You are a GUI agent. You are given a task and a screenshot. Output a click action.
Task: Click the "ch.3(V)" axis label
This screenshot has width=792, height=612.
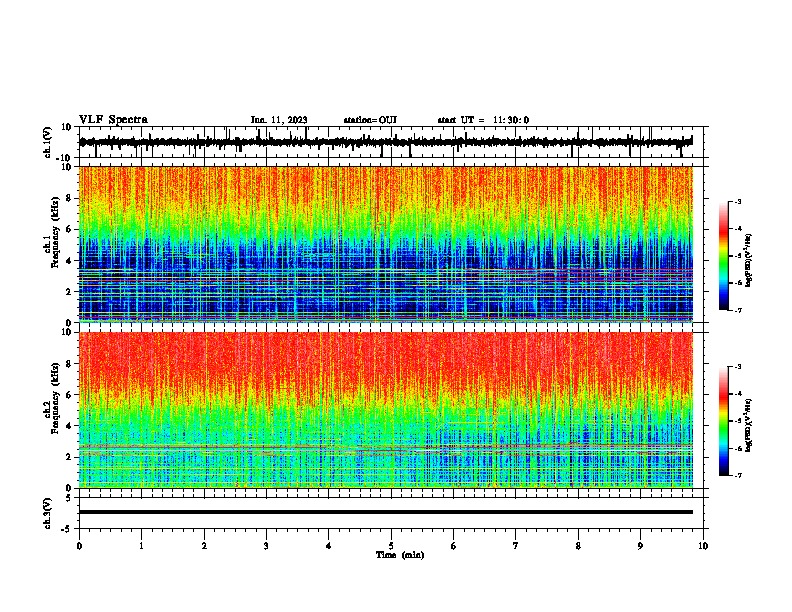[x=48, y=513]
